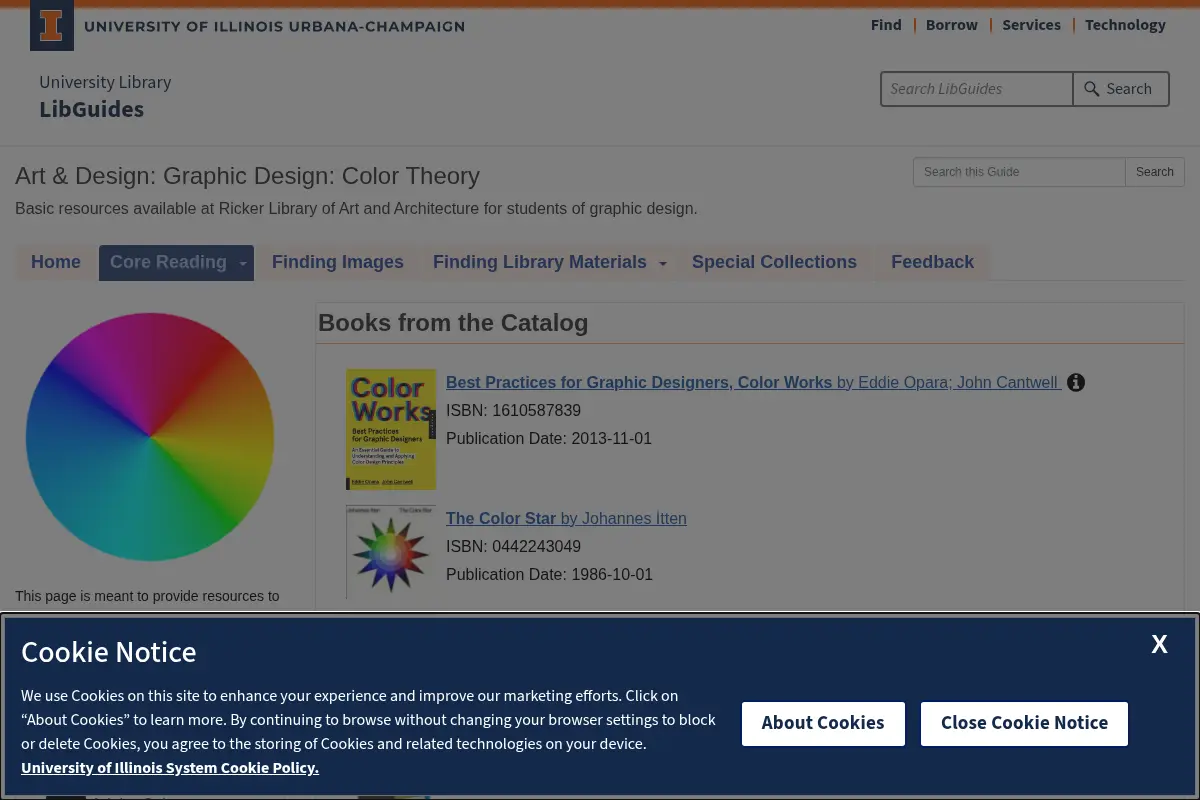Open The Color Star by Johannes Itten link
The width and height of the screenshot is (1200, 800).
coord(566,518)
